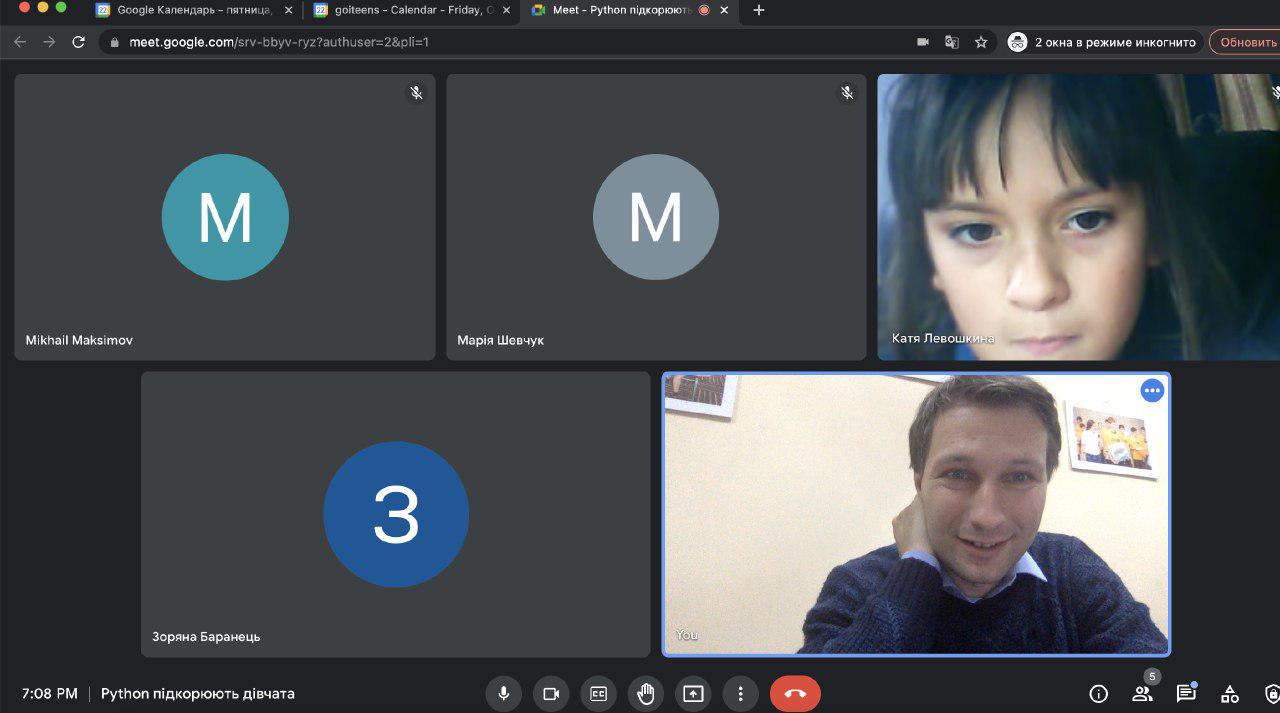The image size is (1280, 713).
Task: Open the host controls lock icon
Action: (1271, 694)
